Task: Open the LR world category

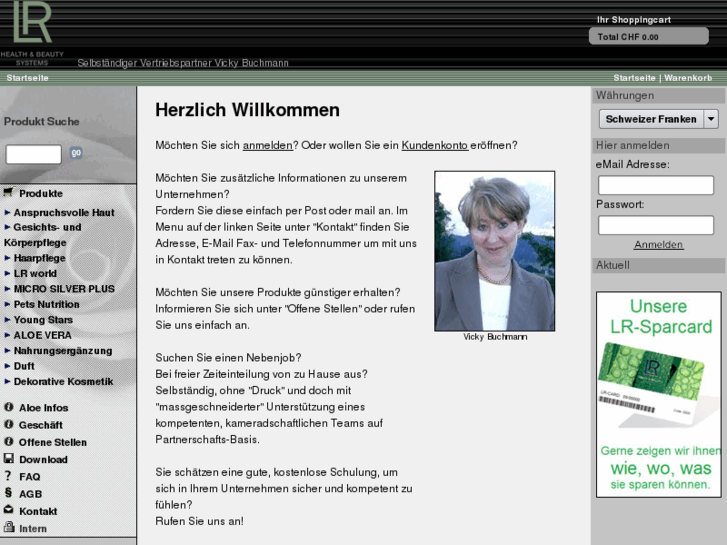Action: click(x=35, y=273)
